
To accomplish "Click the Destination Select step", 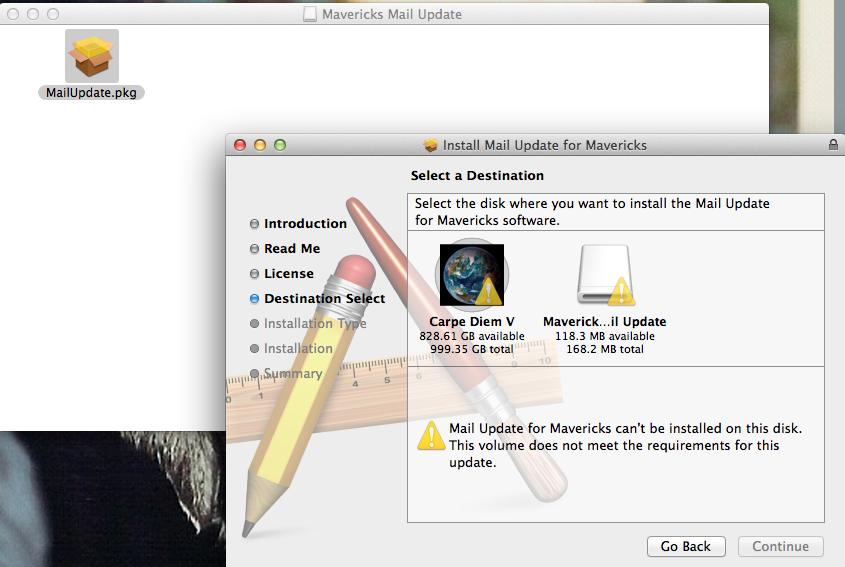I will tap(318, 299).
